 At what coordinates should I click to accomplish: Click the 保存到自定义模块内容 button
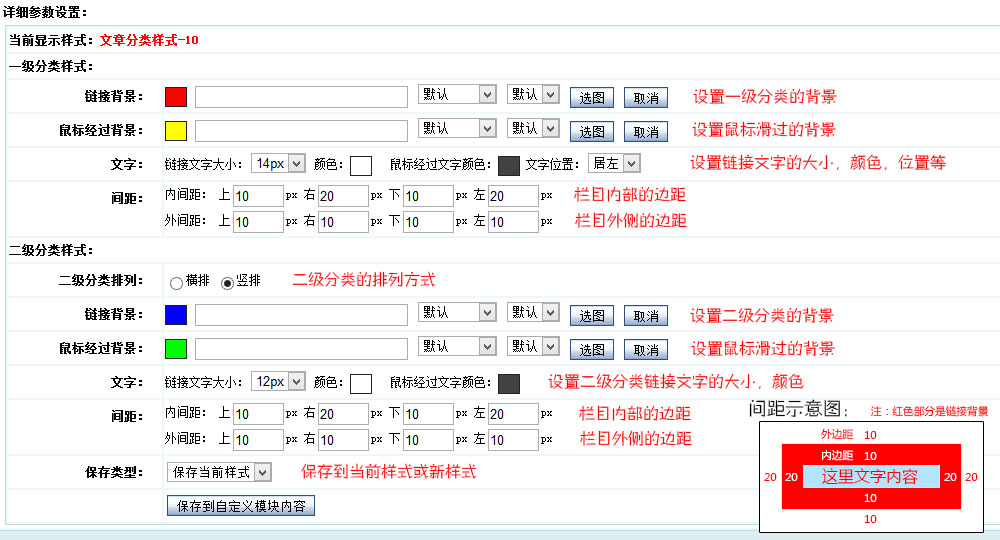click(241, 506)
